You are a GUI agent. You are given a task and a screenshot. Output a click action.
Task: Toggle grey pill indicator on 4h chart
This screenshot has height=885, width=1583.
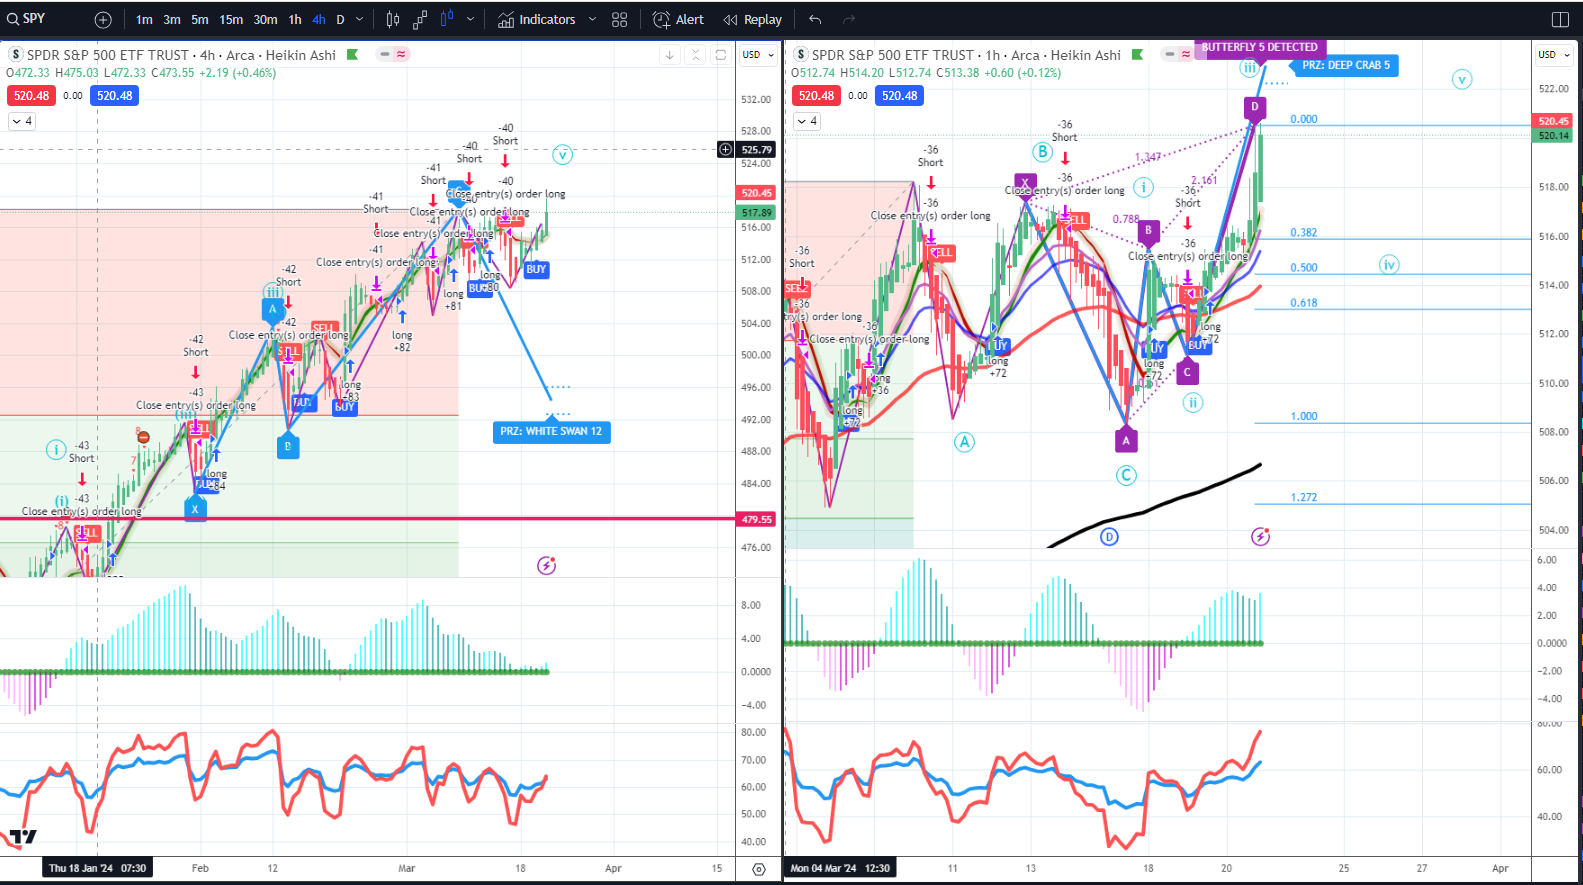(385, 54)
